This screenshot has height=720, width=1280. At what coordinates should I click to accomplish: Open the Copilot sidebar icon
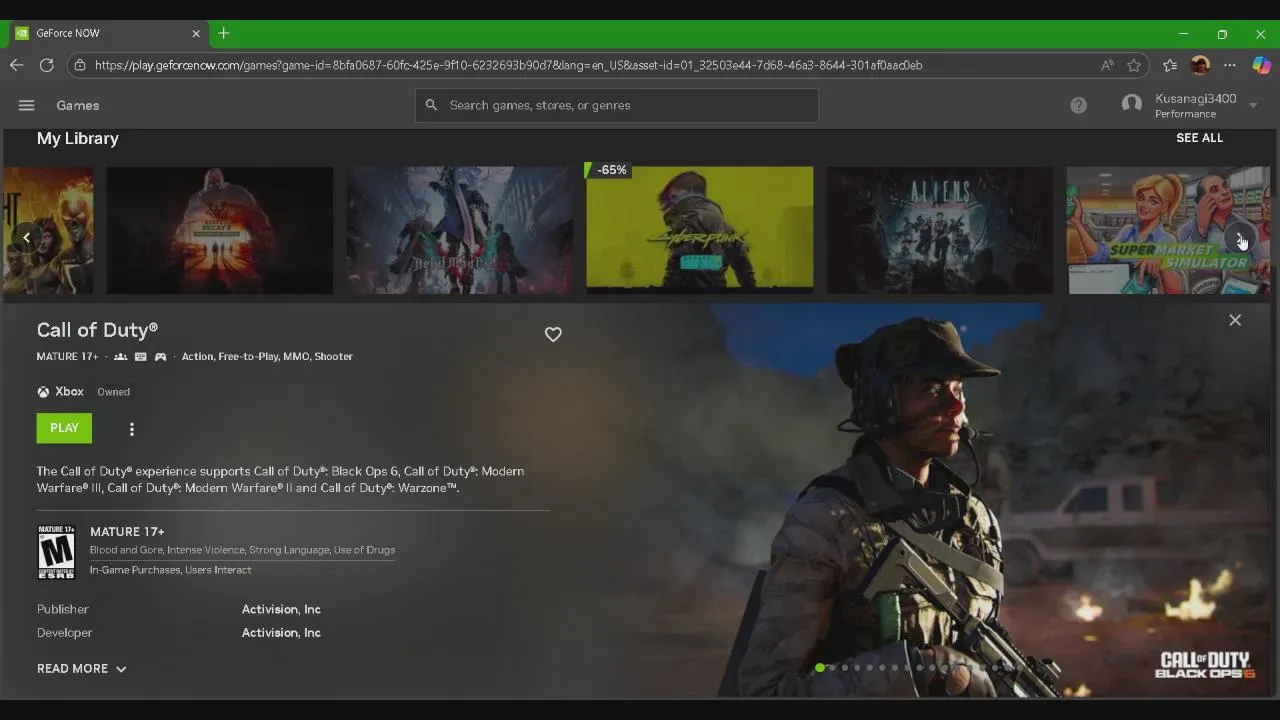[x=1261, y=65]
